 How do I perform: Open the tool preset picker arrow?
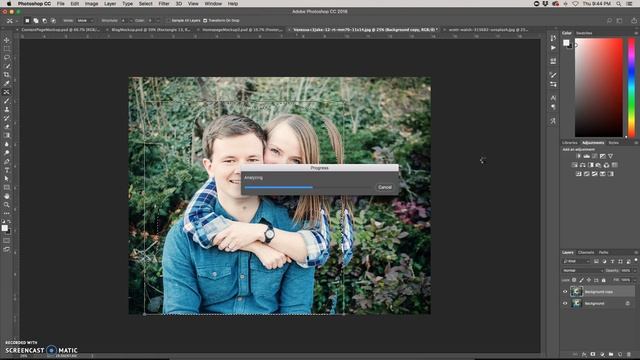click(x=16, y=20)
